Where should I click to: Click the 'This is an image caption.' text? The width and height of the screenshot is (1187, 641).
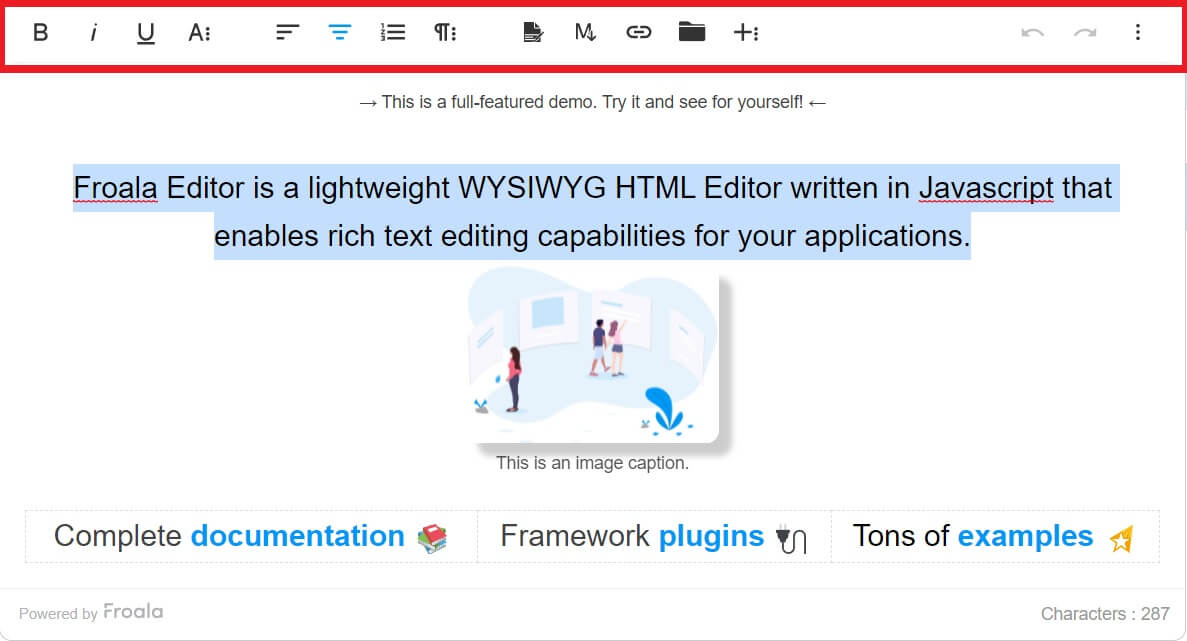pos(593,463)
